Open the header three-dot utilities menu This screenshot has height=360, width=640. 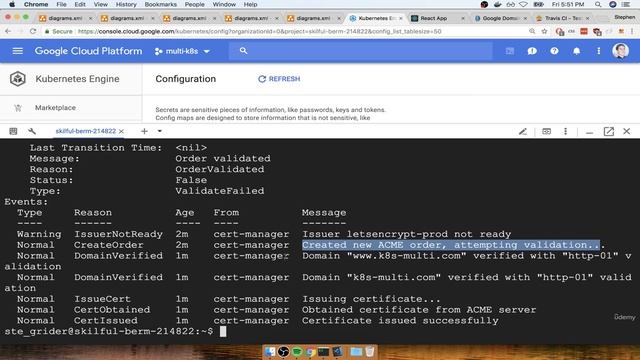click(x=598, y=51)
